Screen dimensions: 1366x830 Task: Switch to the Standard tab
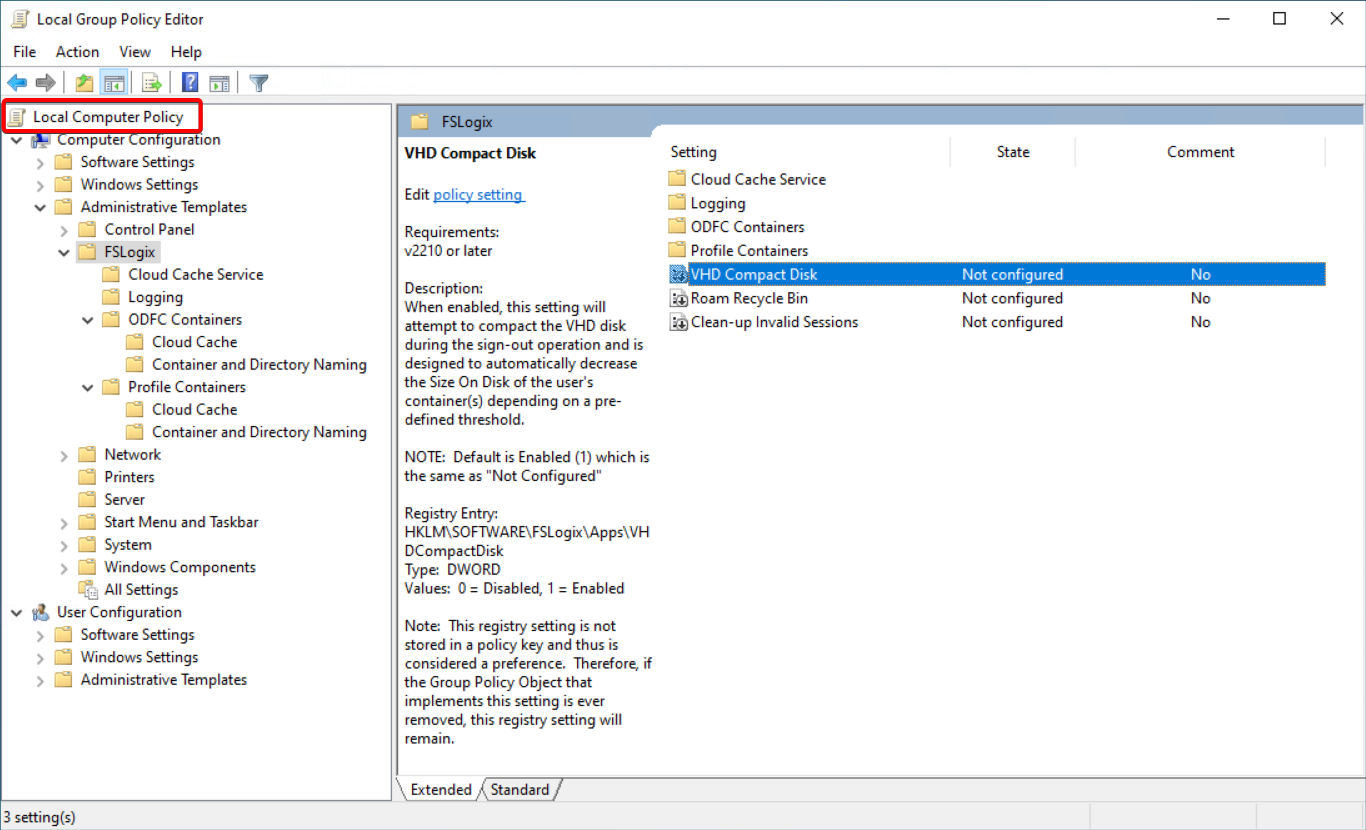click(519, 789)
